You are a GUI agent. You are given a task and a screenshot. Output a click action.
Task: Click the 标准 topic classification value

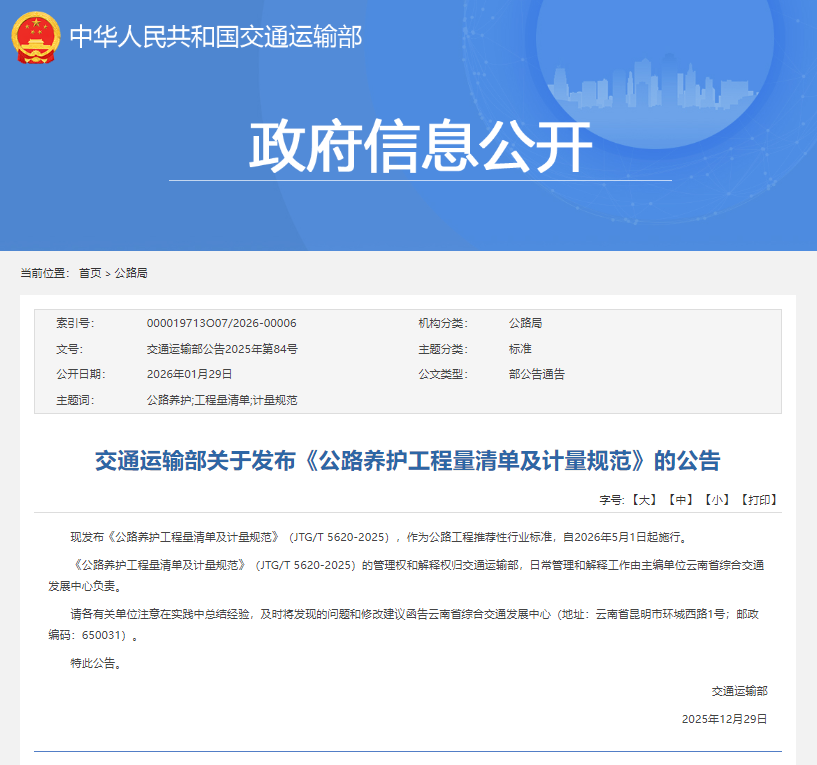[x=520, y=349]
